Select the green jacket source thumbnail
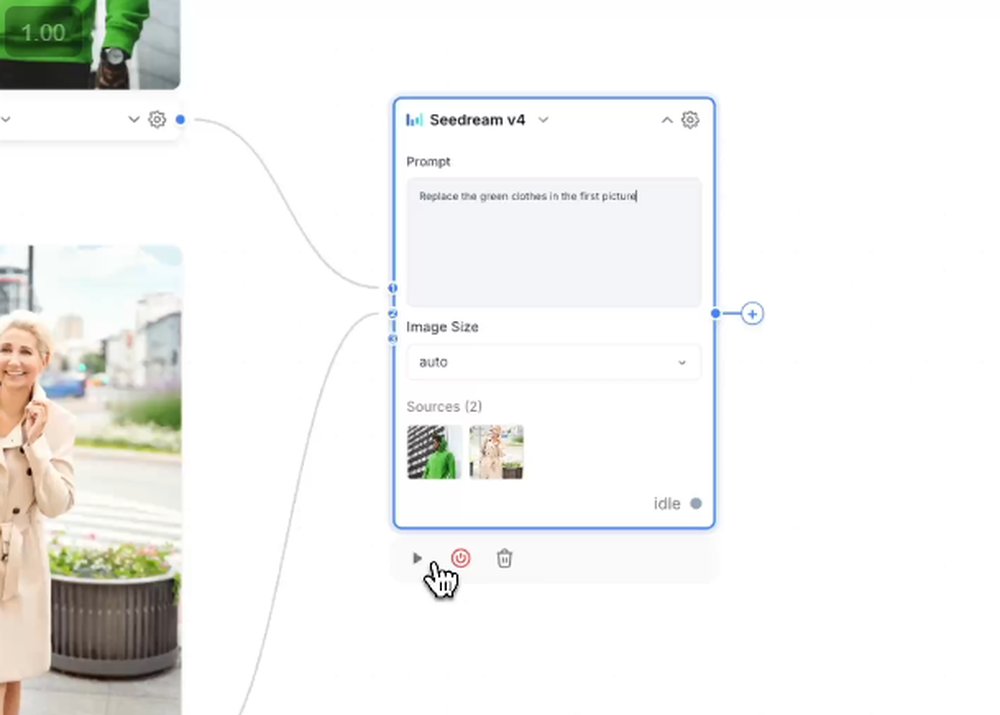This screenshot has height=715, width=1000. [434, 452]
